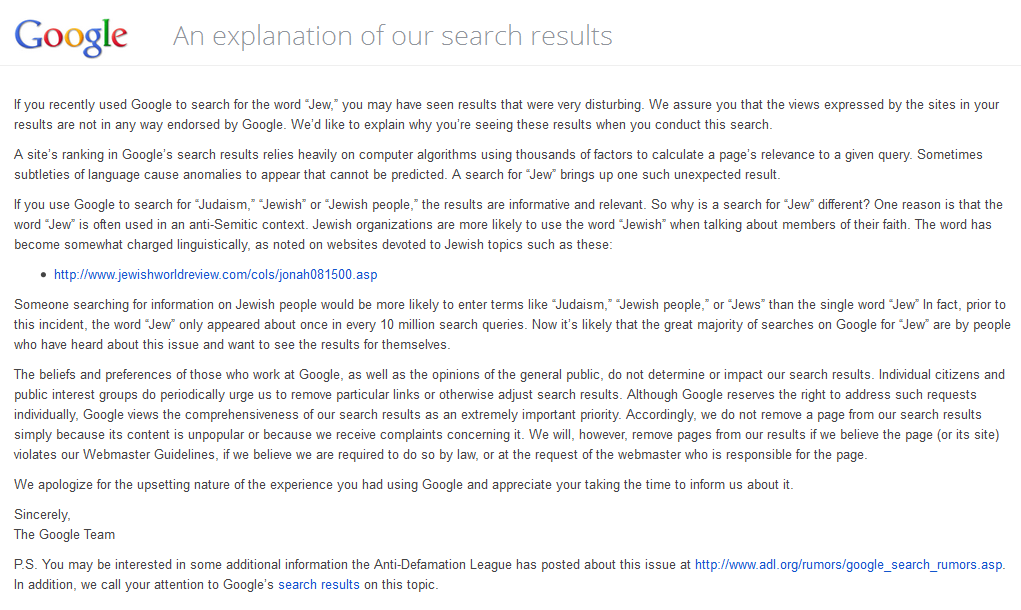
Task: Follow the "search results" link in the P.S.
Action: point(318,585)
